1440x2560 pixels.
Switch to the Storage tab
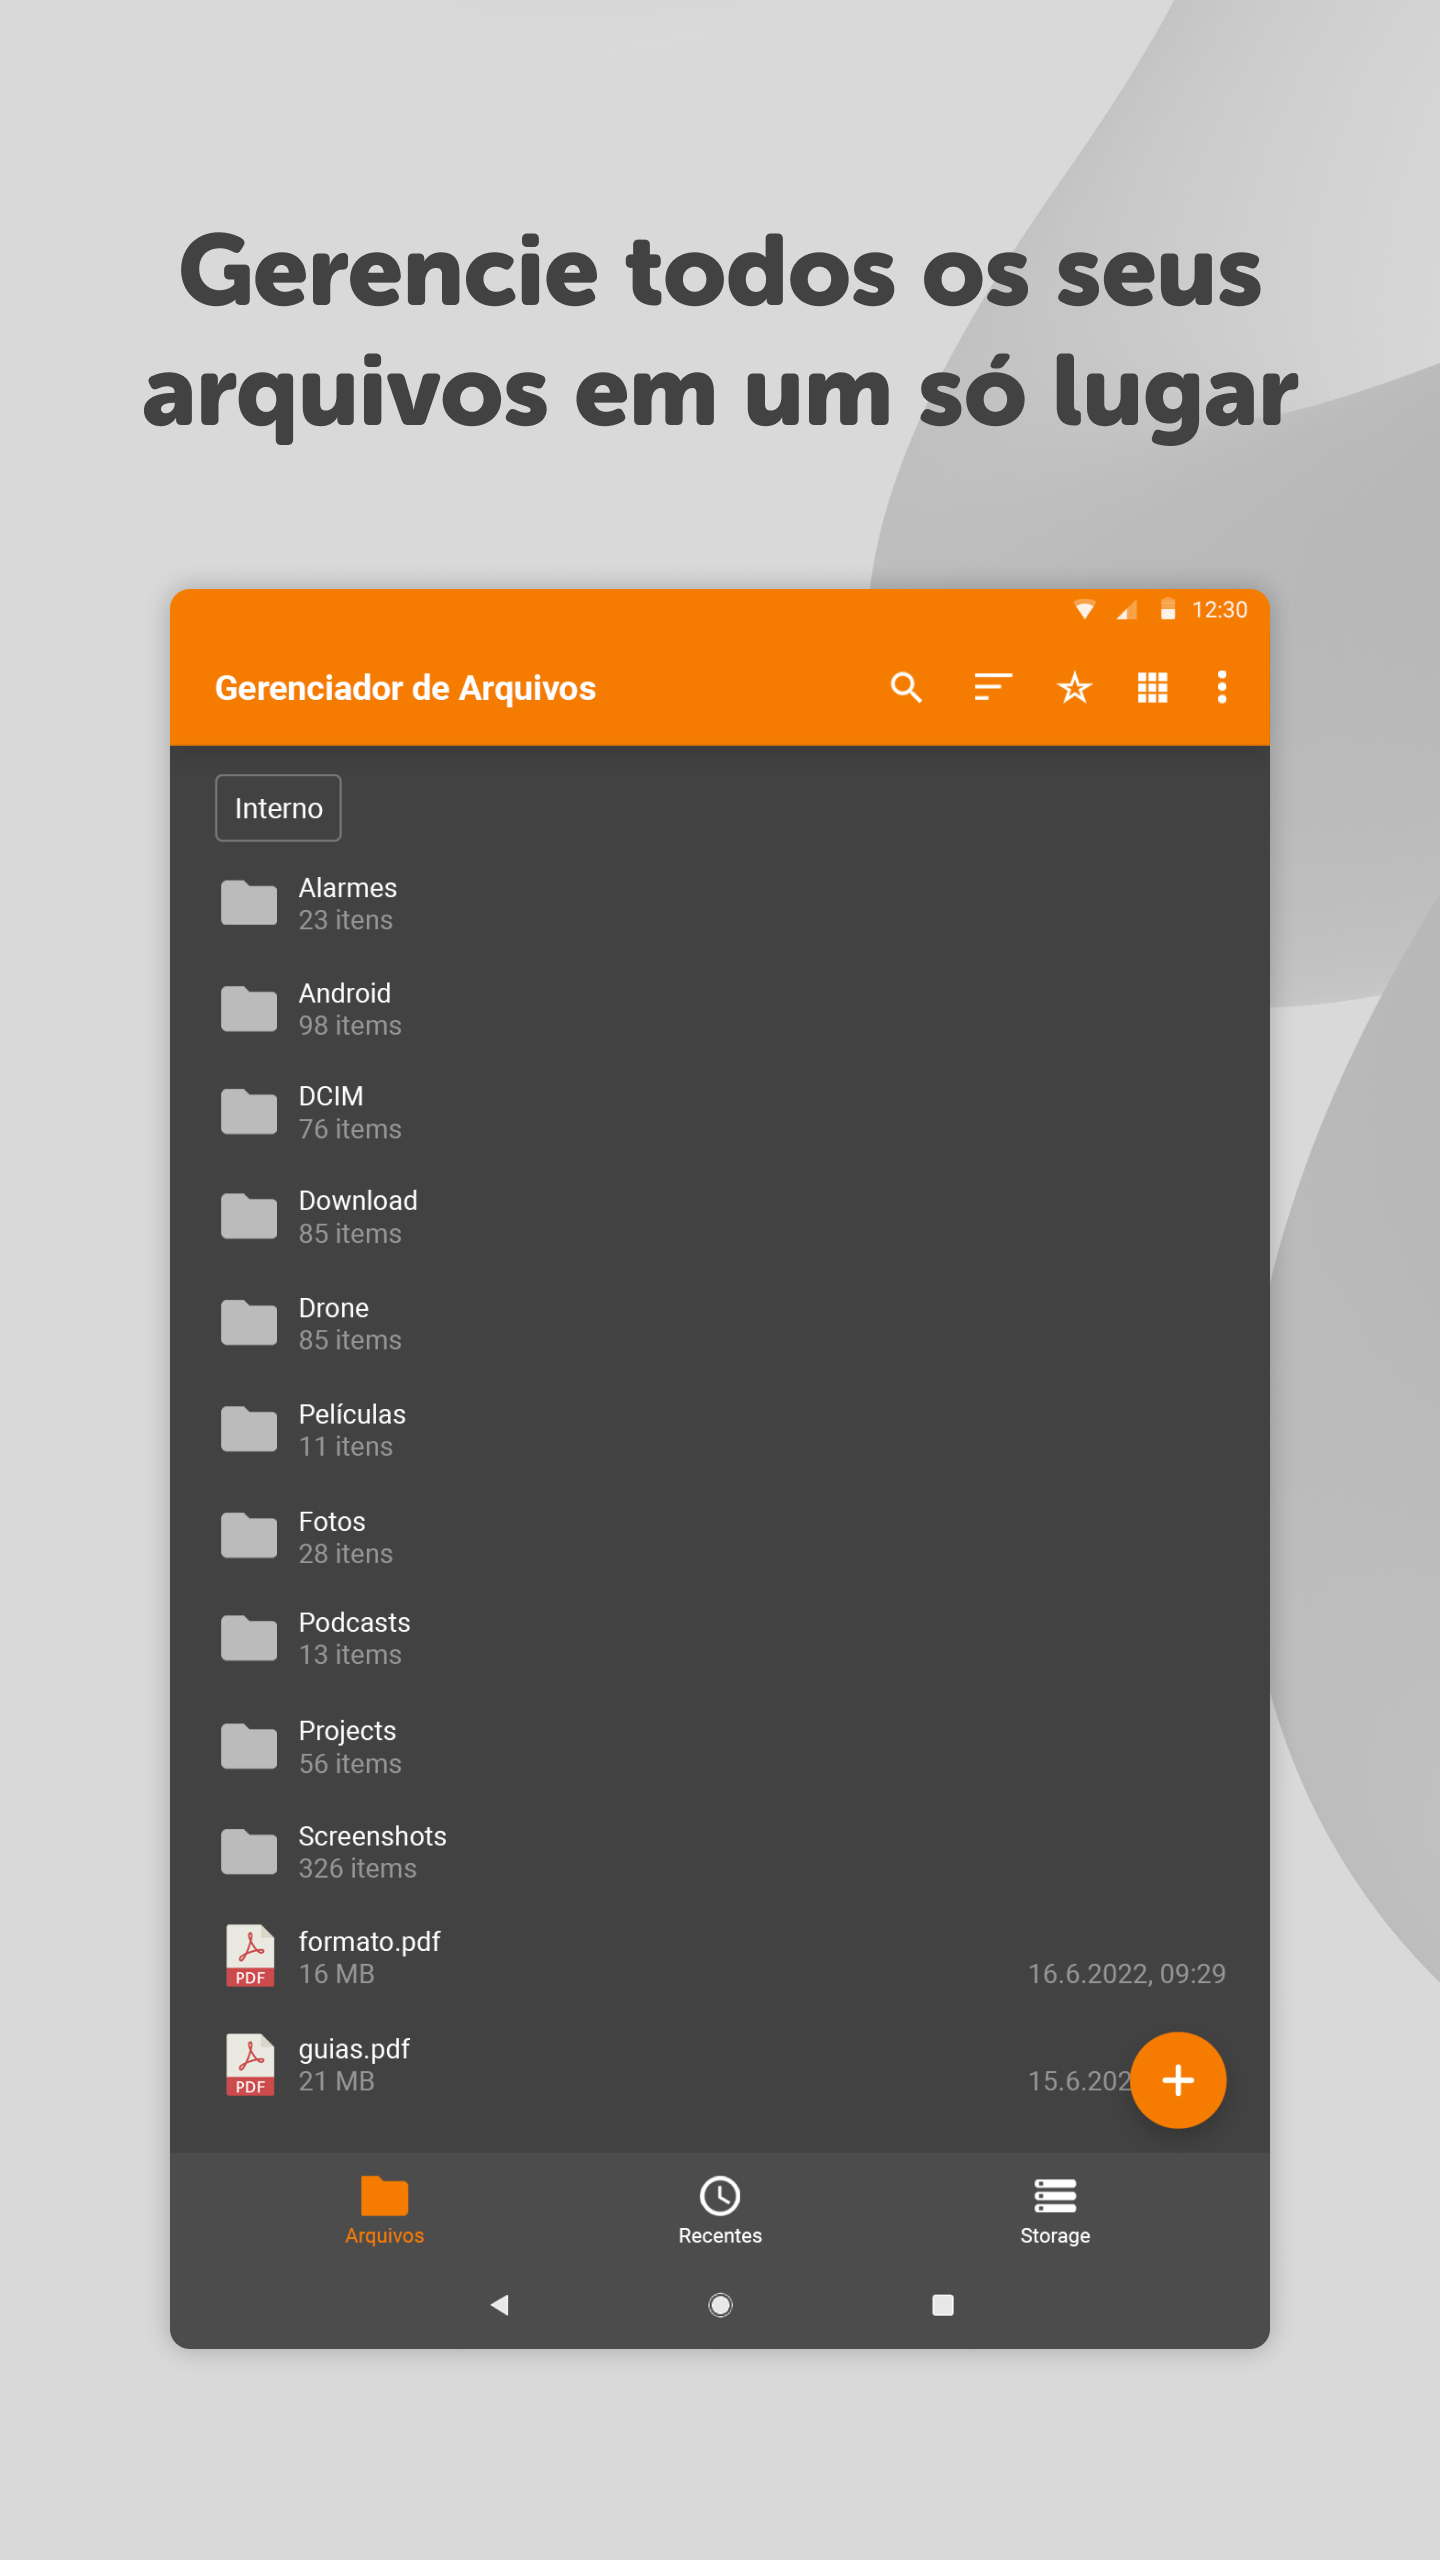pyautogui.click(x=1055, y=2211)
